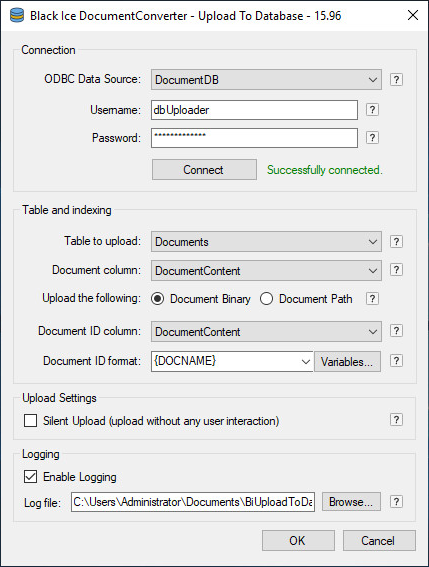
Task: Open help for Table to upload
Action: (396, 241)
